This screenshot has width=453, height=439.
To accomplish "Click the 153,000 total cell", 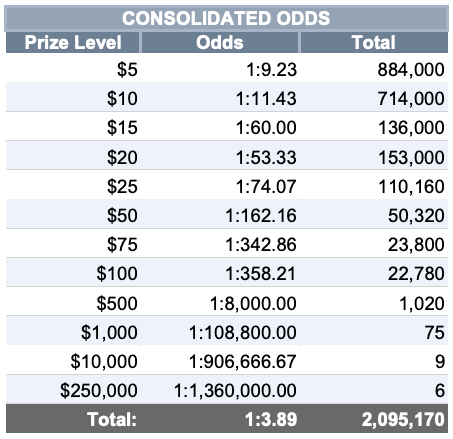I will 374,156.
